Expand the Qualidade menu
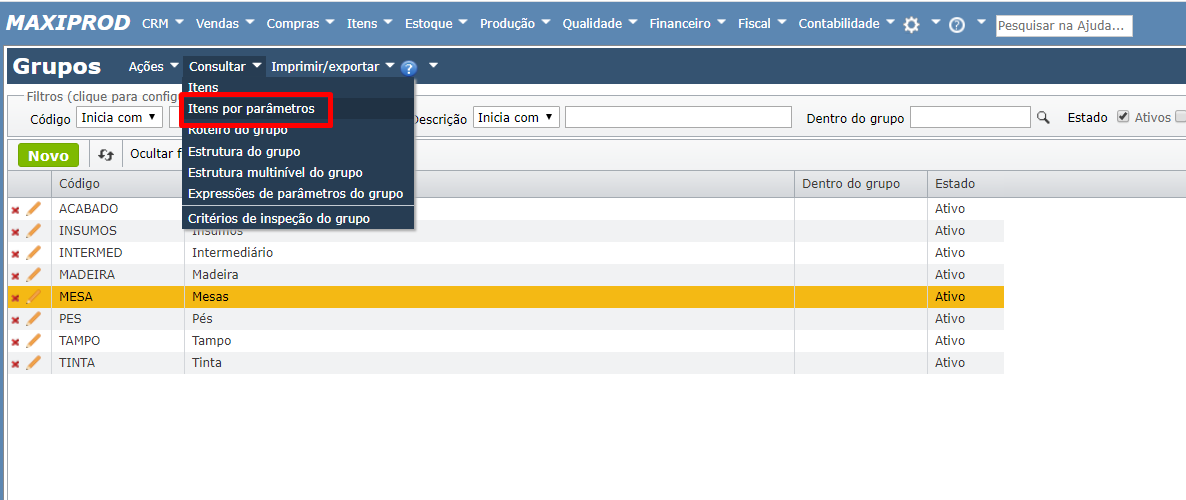 (x=600, y=23)
